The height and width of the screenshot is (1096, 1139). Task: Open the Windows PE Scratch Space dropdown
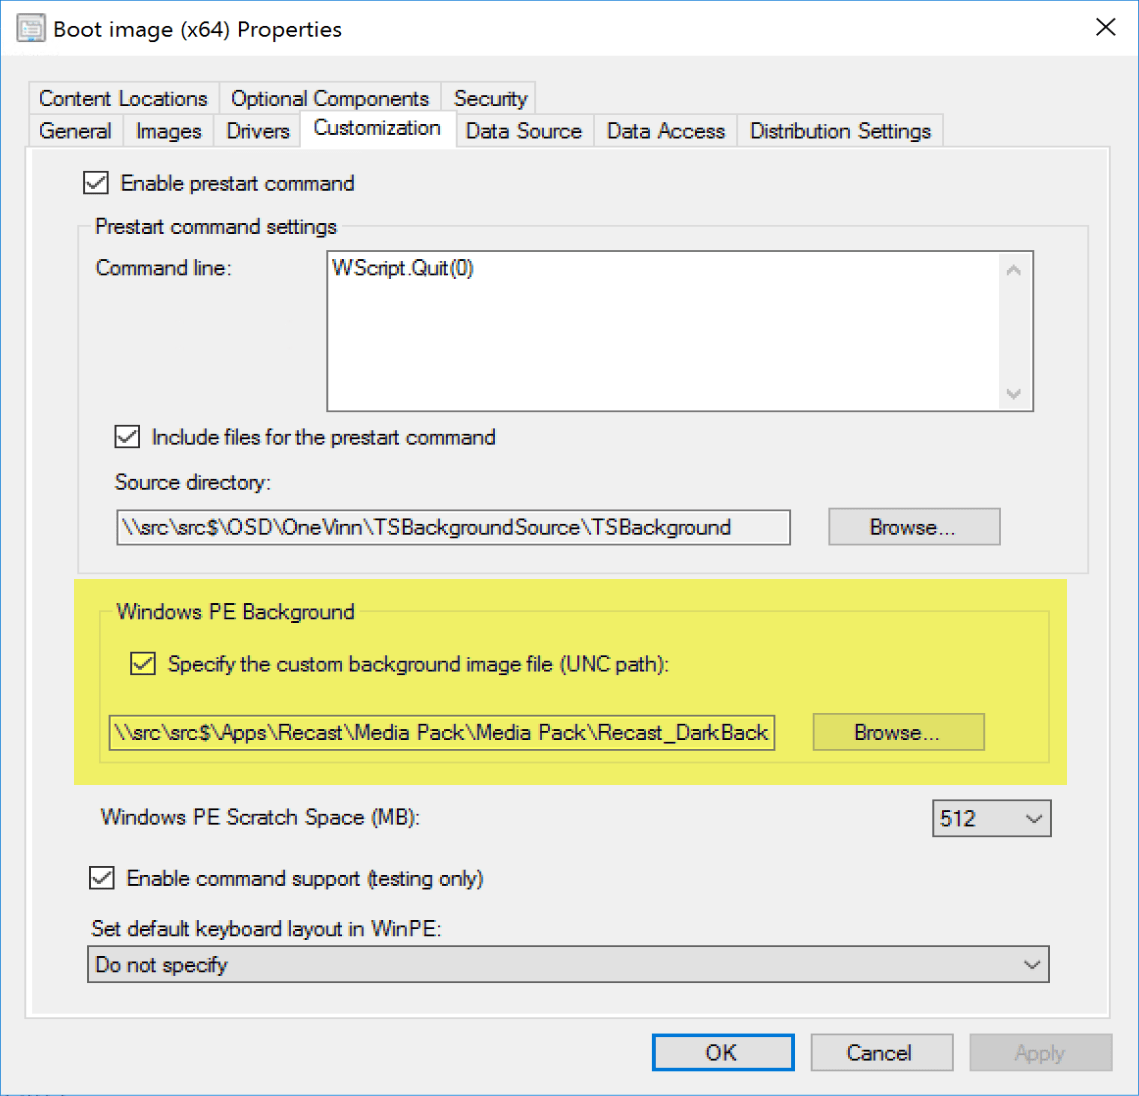(1036, 818)
